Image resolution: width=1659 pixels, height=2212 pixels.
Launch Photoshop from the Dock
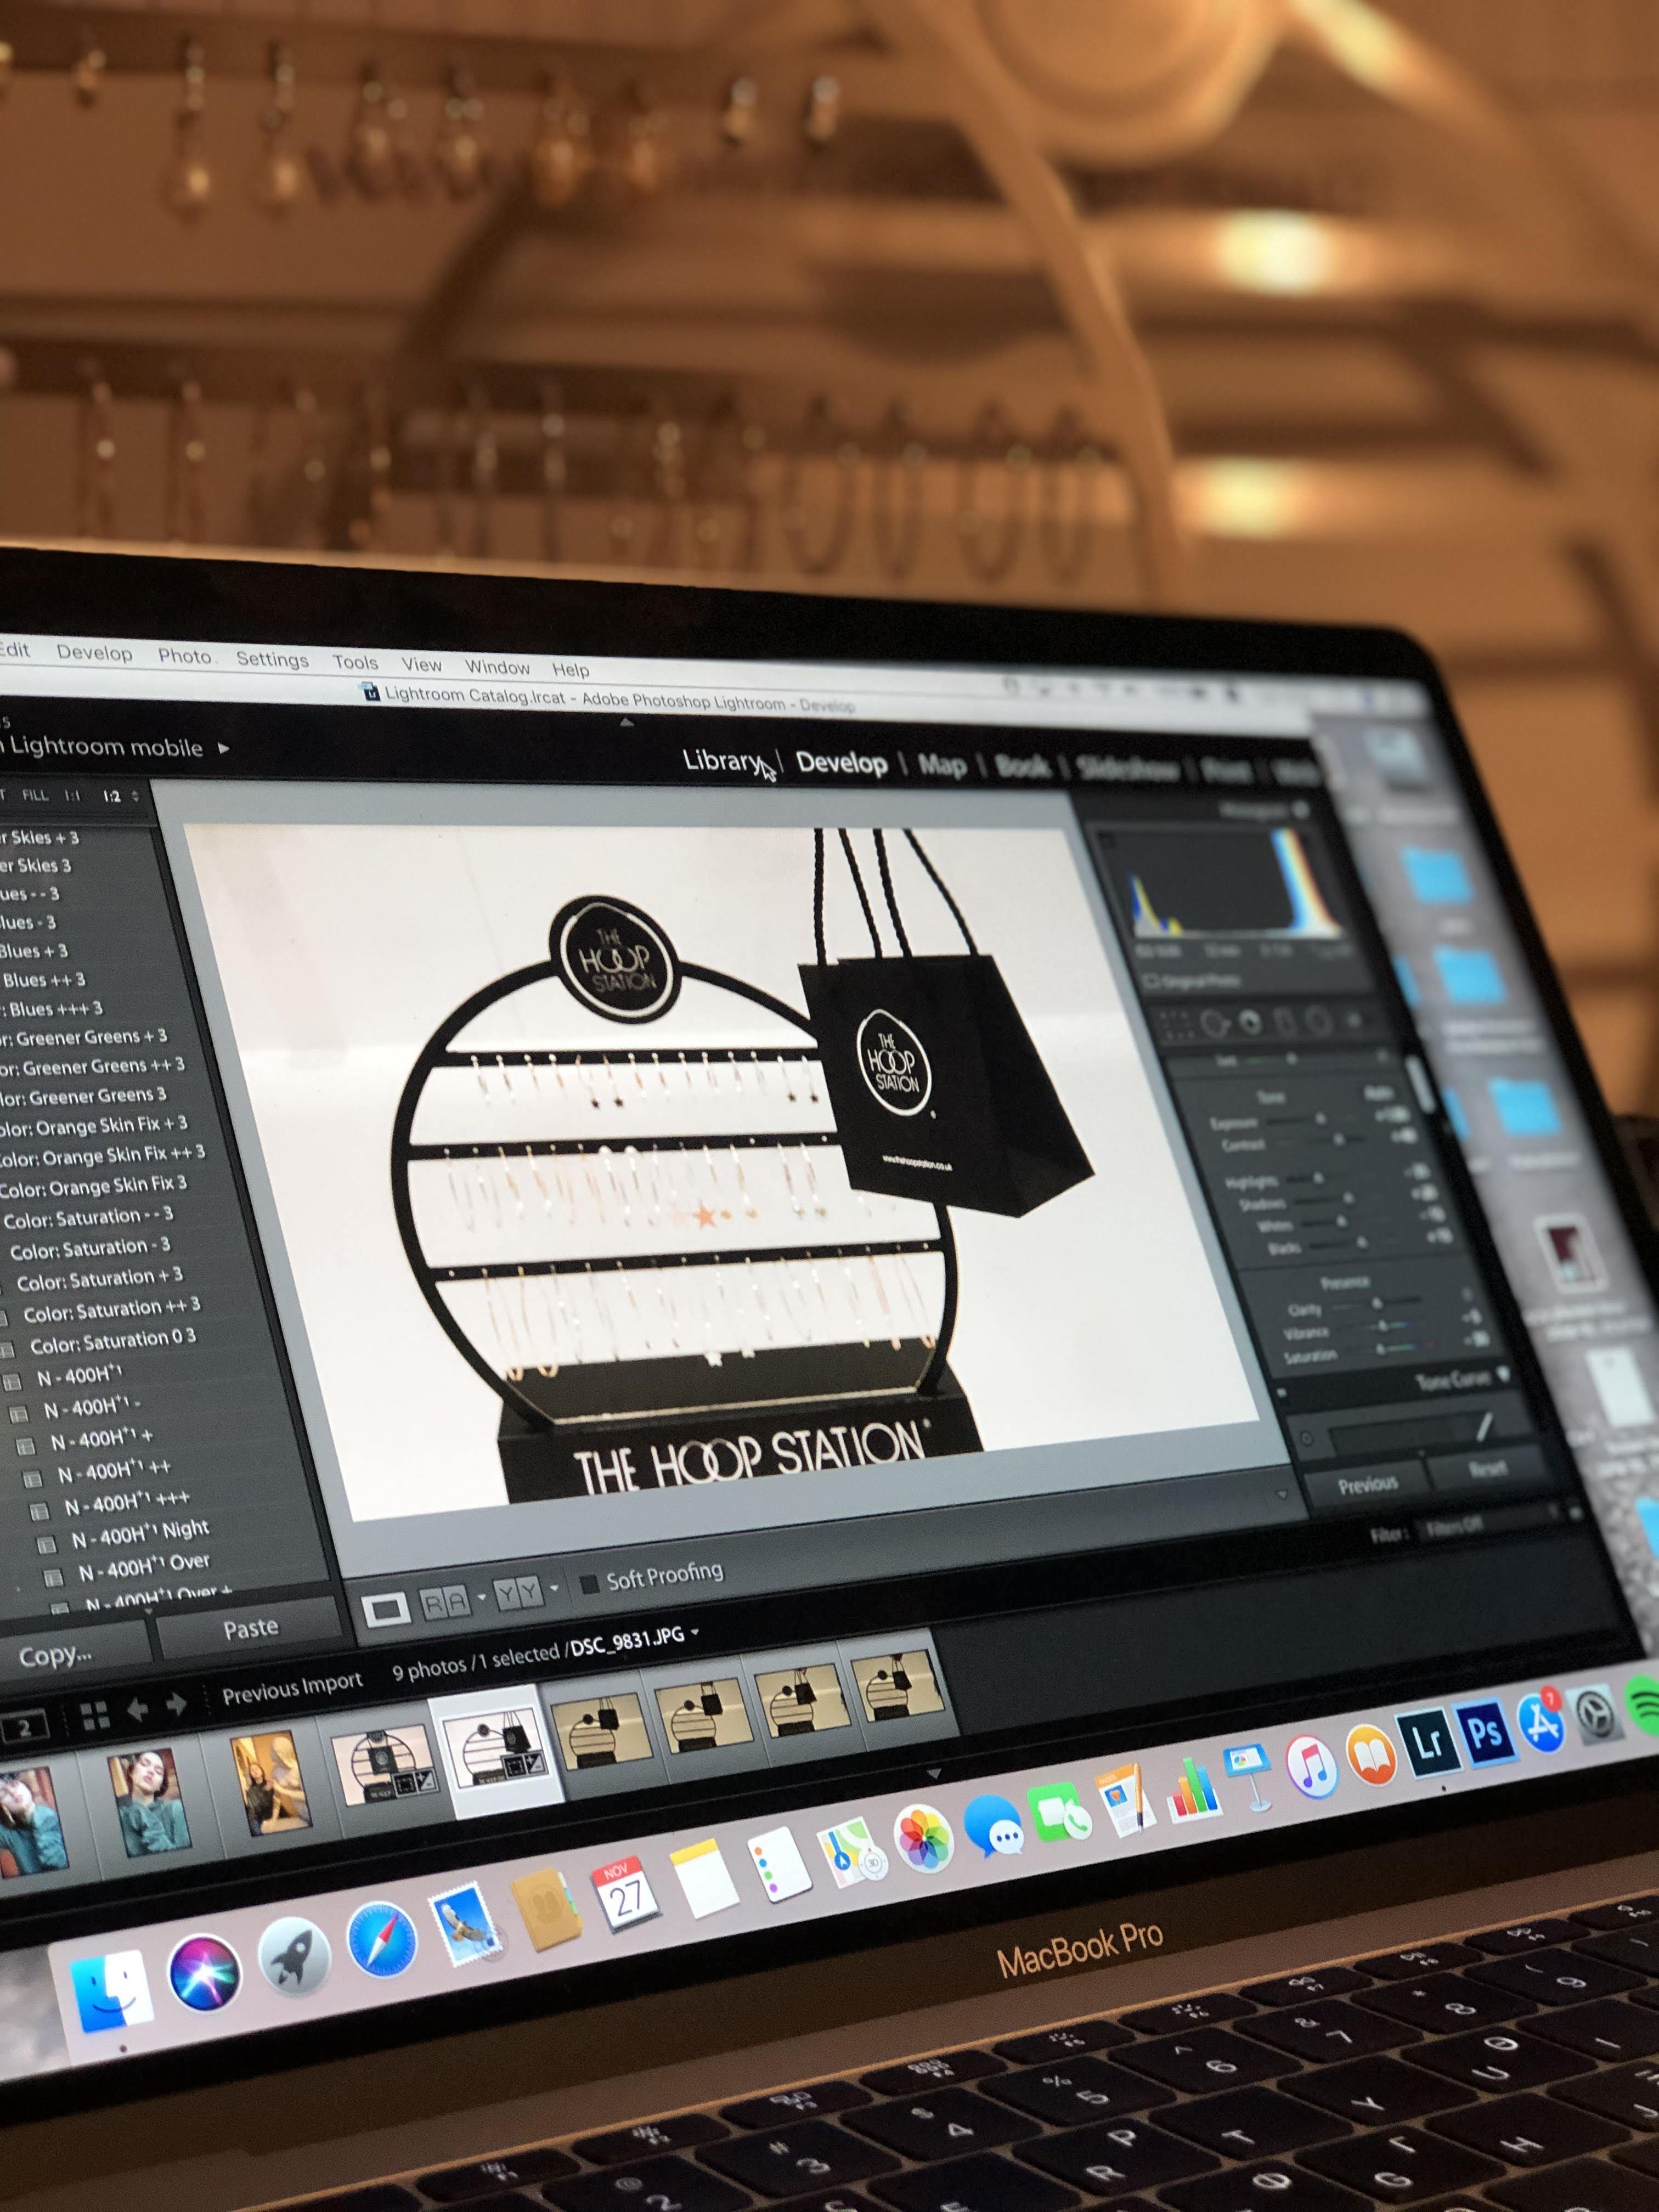click(x=1484, y=1733)
